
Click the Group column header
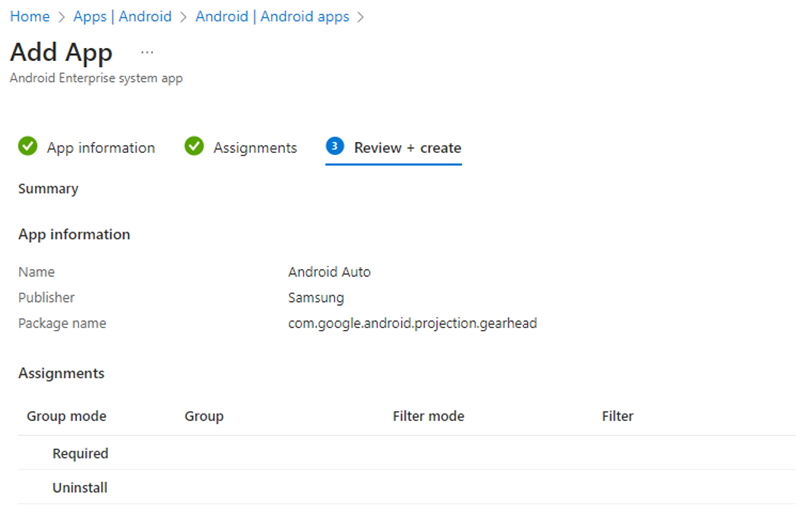point(204,416)
